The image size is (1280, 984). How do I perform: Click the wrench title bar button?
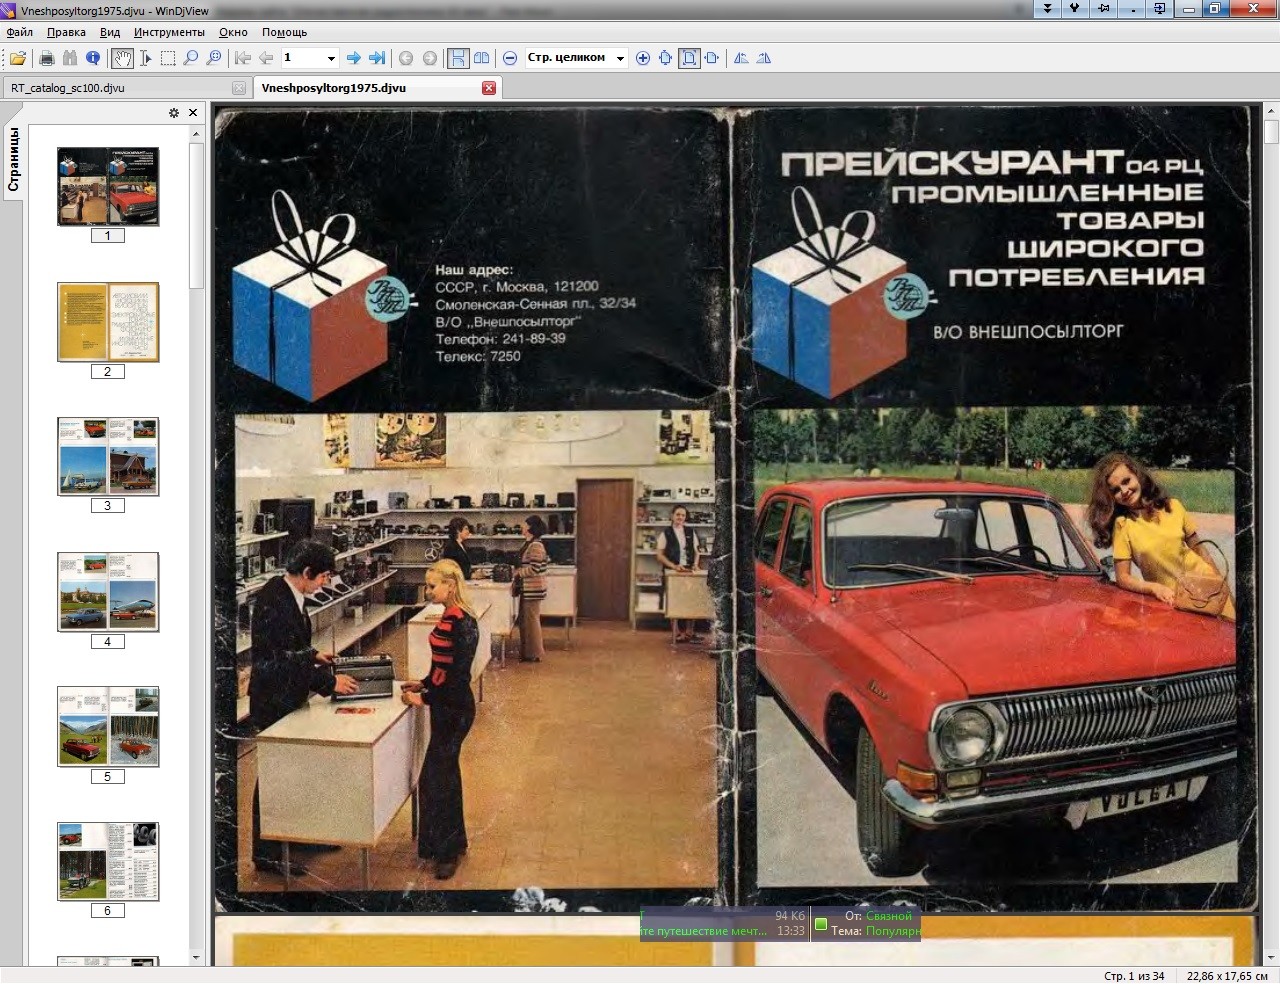pos(1075,9)
